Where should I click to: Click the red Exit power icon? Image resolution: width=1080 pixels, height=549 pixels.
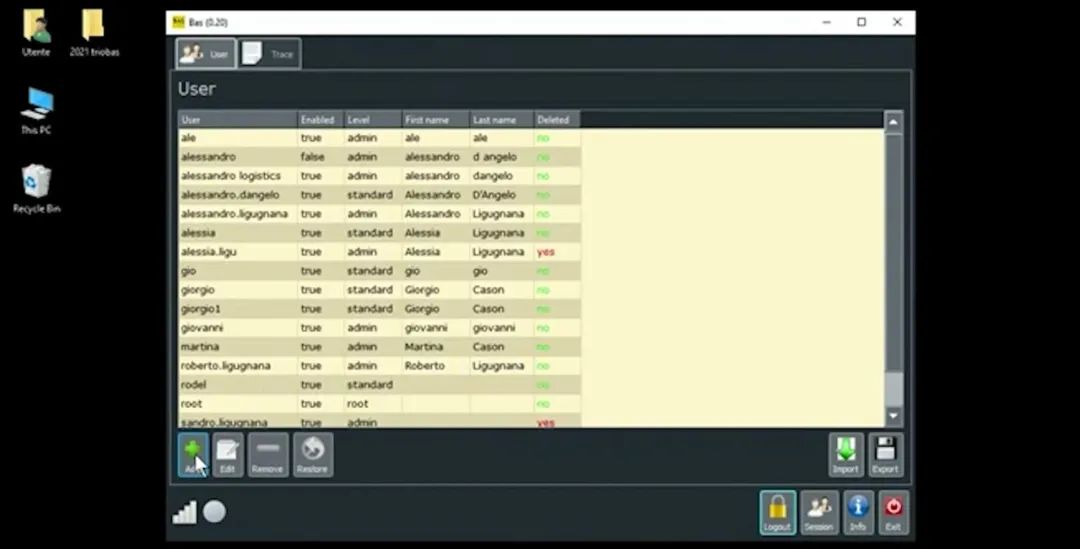(893, 511)
